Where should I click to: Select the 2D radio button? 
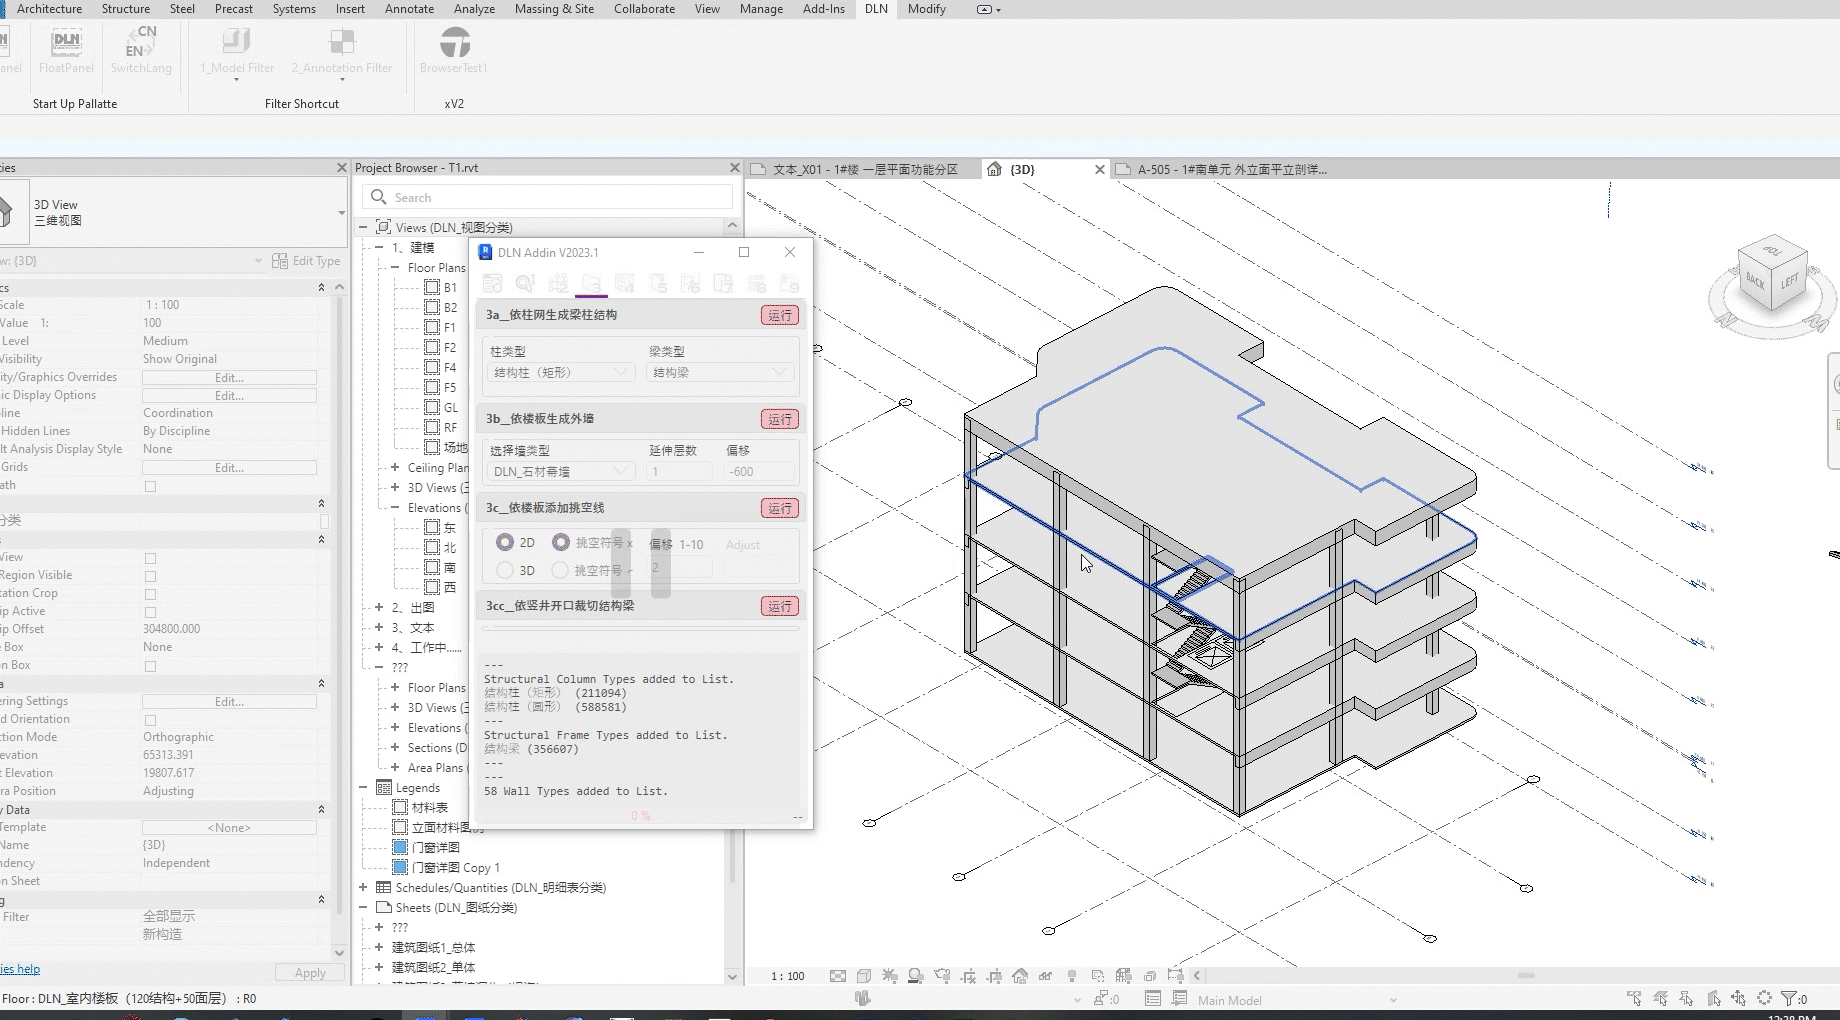[x=505, y=542]
